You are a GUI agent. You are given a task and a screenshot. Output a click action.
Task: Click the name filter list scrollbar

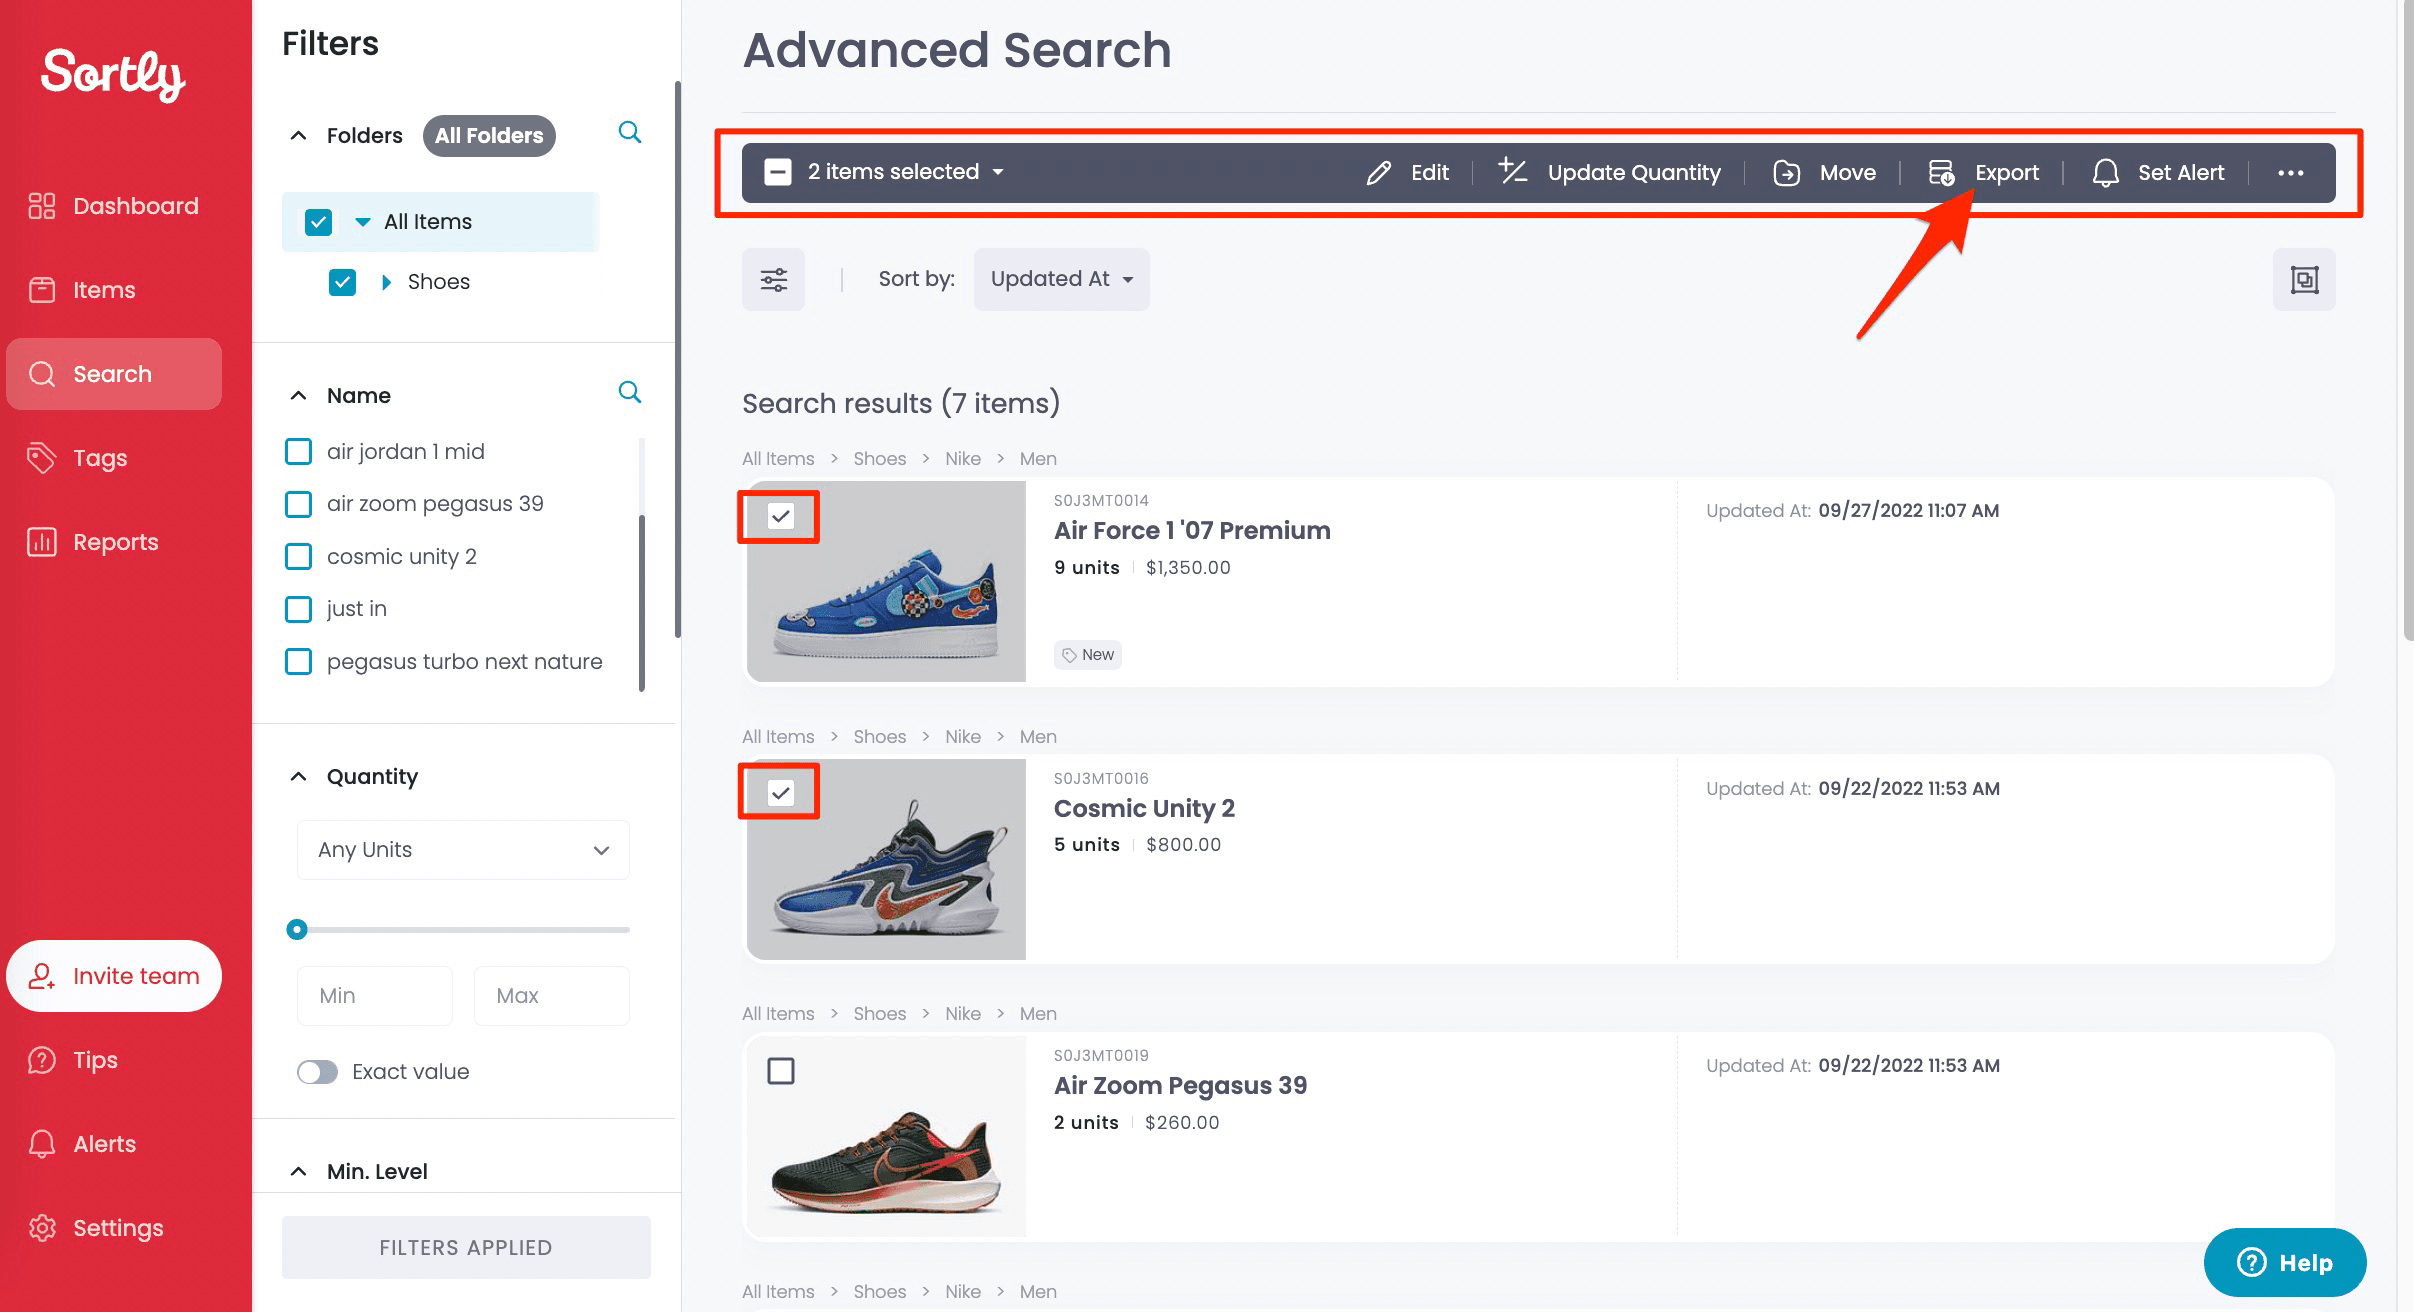642,602
